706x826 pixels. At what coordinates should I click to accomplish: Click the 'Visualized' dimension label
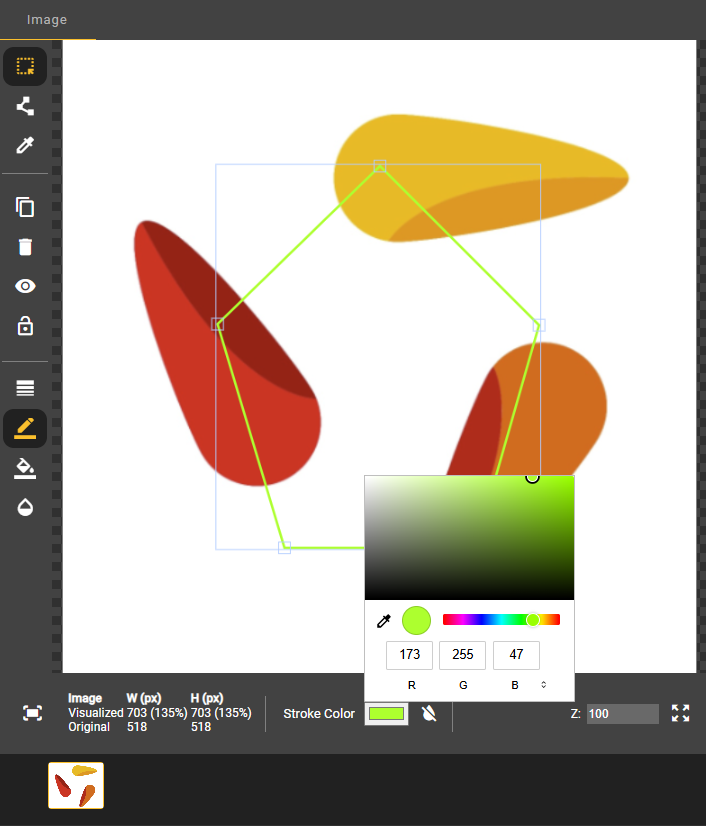95,713
